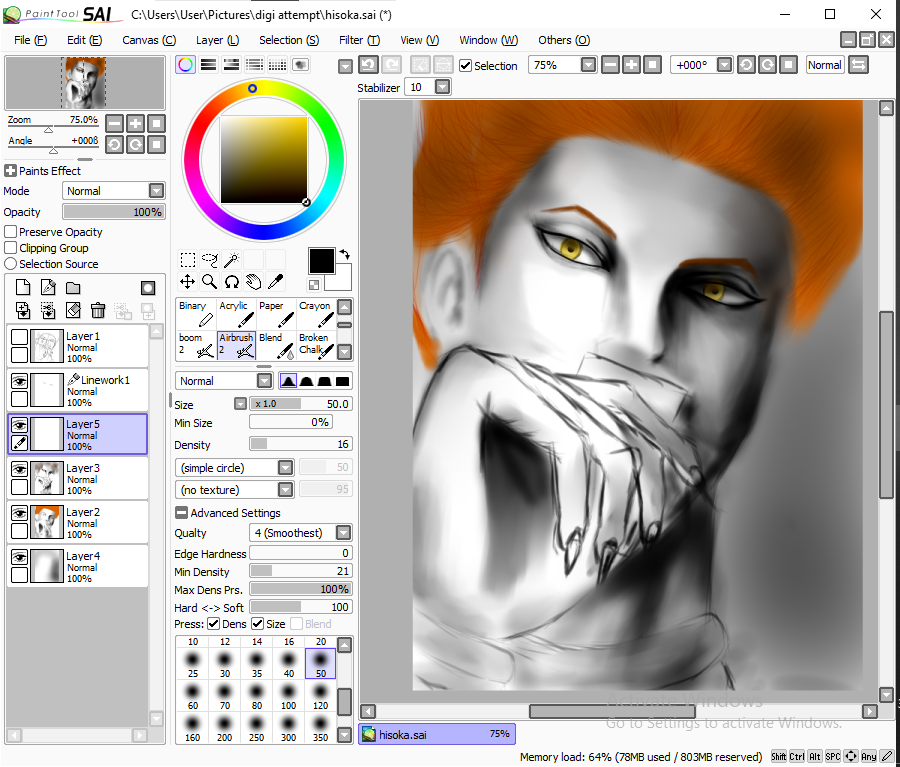Open the Filter menu
The width and height of the screenshot is (900, 767).
click(x=359, y=40)
